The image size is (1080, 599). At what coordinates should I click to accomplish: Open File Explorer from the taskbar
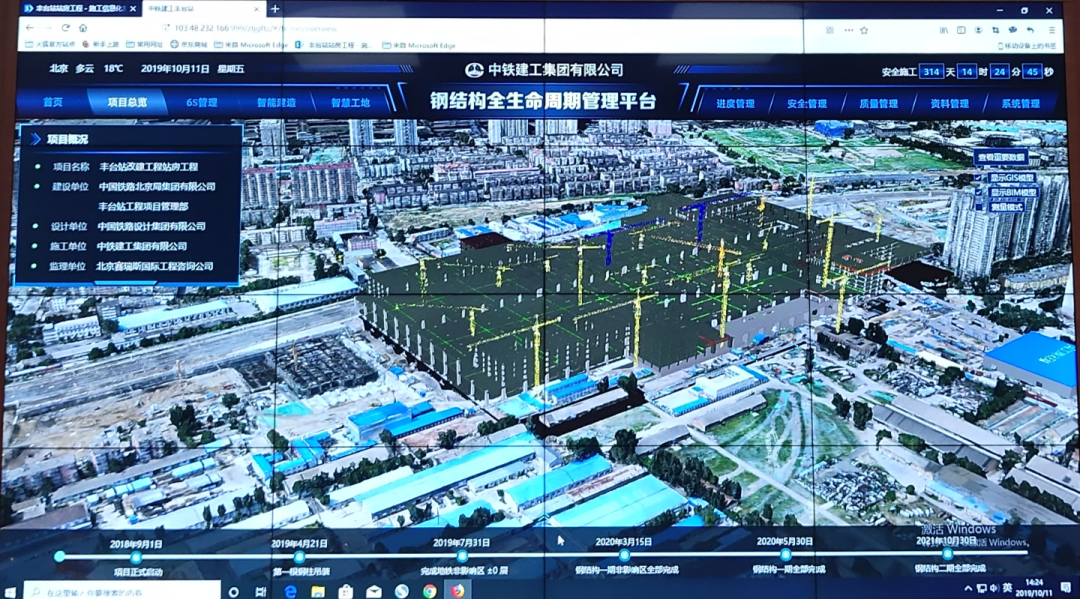pyautogui.click(x=318, y=591)
